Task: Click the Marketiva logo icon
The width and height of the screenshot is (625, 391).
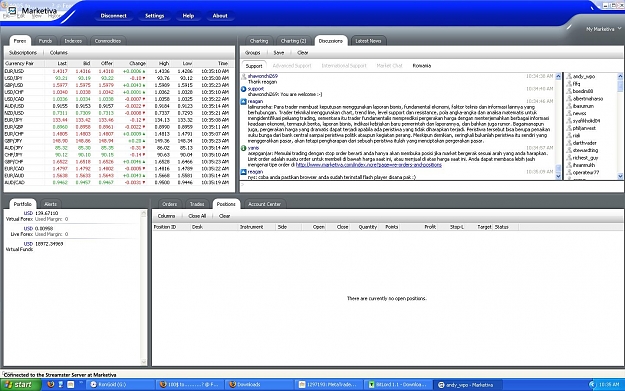Action: 12,10
